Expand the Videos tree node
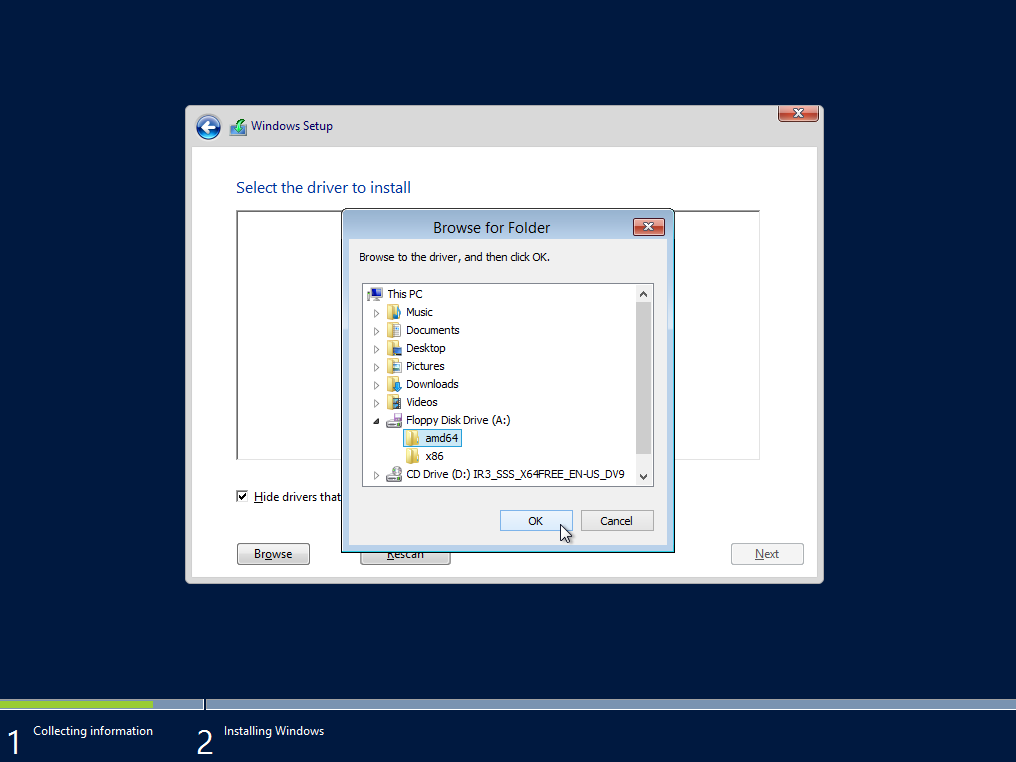Viewport: 1016px width, 762px height. pos(376,403)
